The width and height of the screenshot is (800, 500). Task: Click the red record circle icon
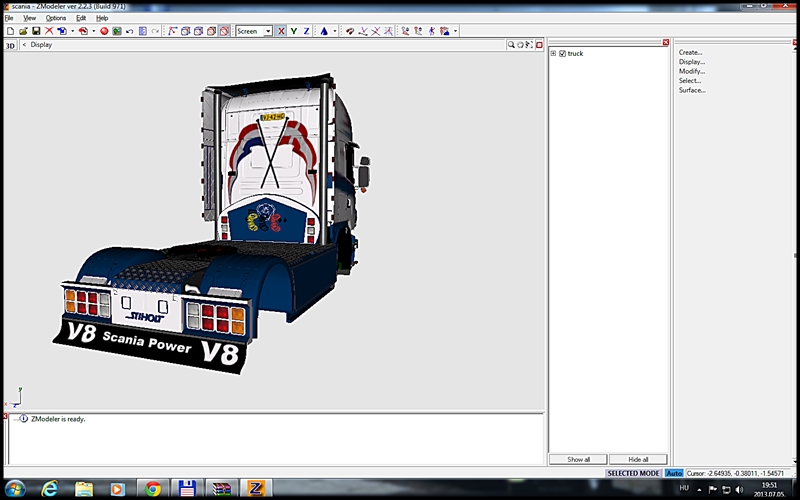pos(103,31)
